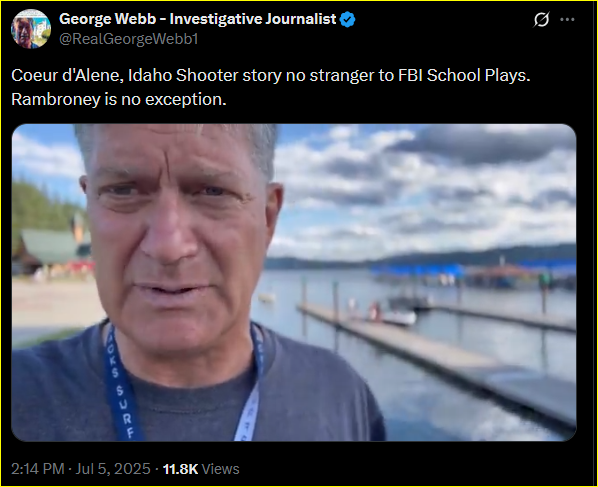Open the 11.8K Views count
Screen dimensions: 598x487
(x=201, y=469)
